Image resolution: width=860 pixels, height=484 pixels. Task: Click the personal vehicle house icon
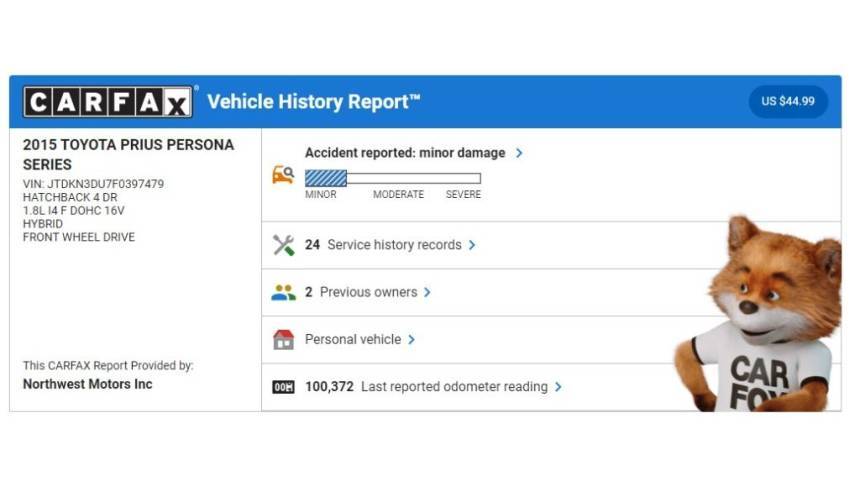tap(284, 340)
